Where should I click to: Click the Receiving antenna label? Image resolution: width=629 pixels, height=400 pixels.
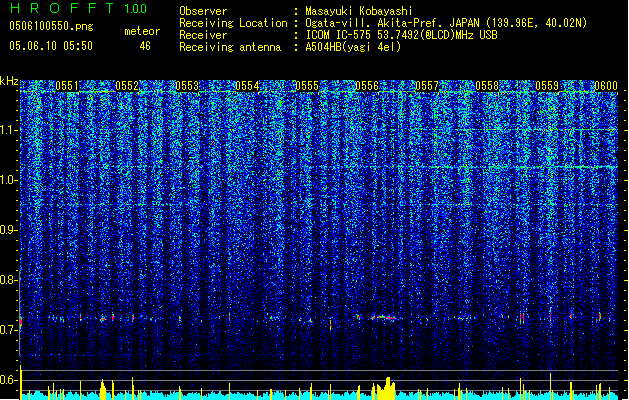230,47
